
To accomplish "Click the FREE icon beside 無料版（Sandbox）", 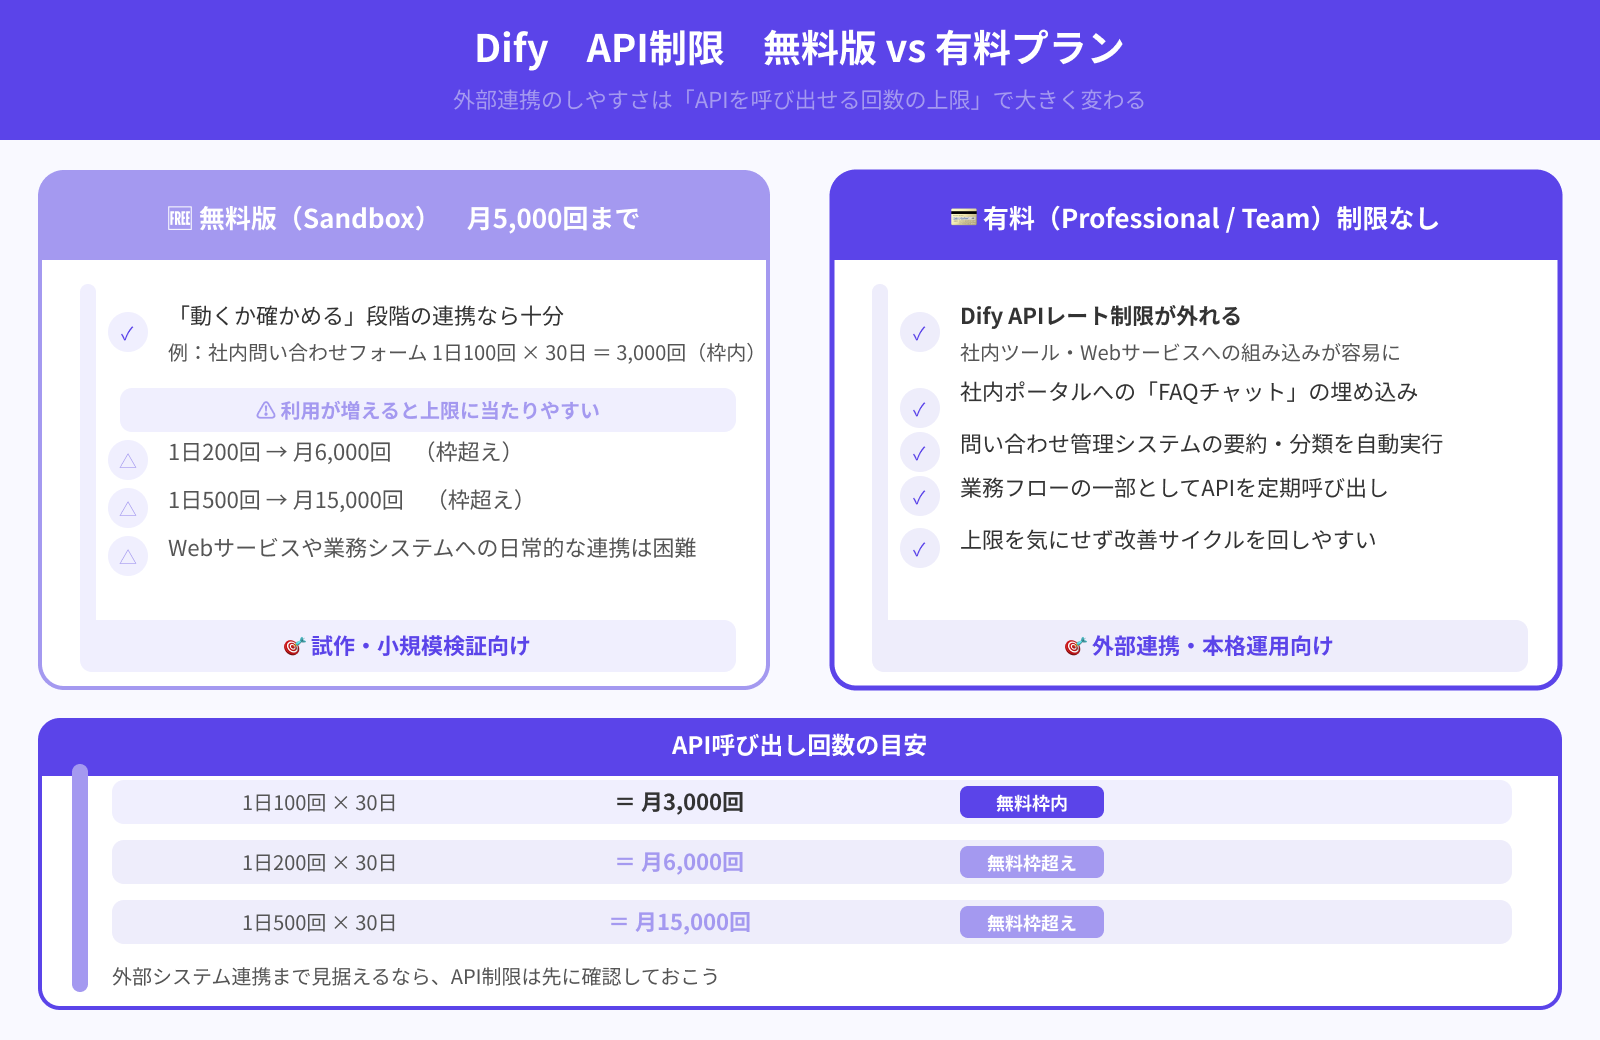I will (180, 217).
